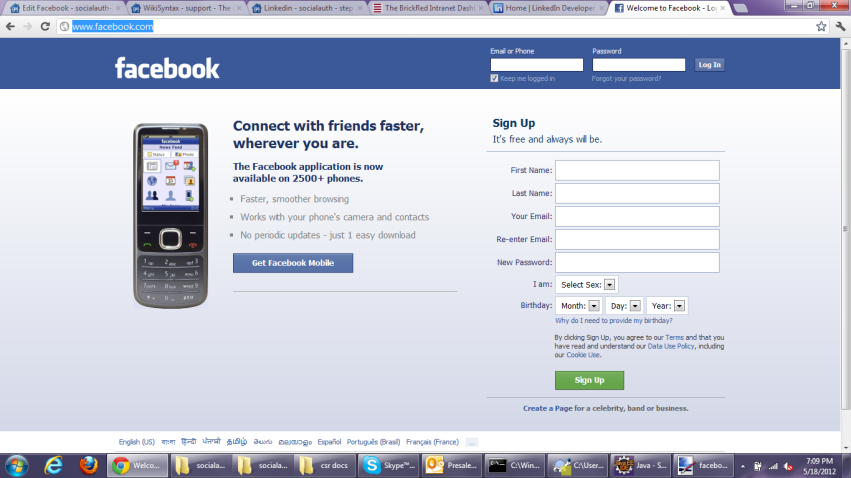Toggle the Keep me logged in checkbox
The height and width of the screenshot is (478, 851).
pos(494,78)
